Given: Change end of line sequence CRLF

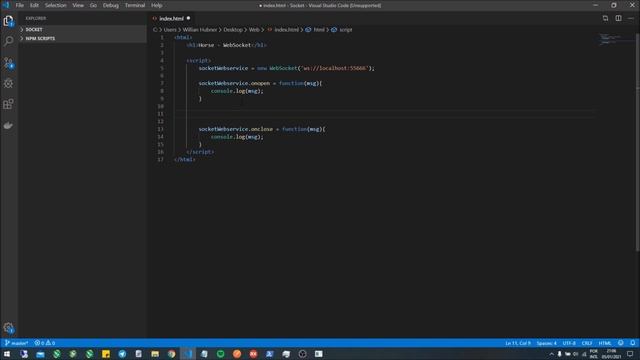Looking at the screenshot, I should coord(587,343).
